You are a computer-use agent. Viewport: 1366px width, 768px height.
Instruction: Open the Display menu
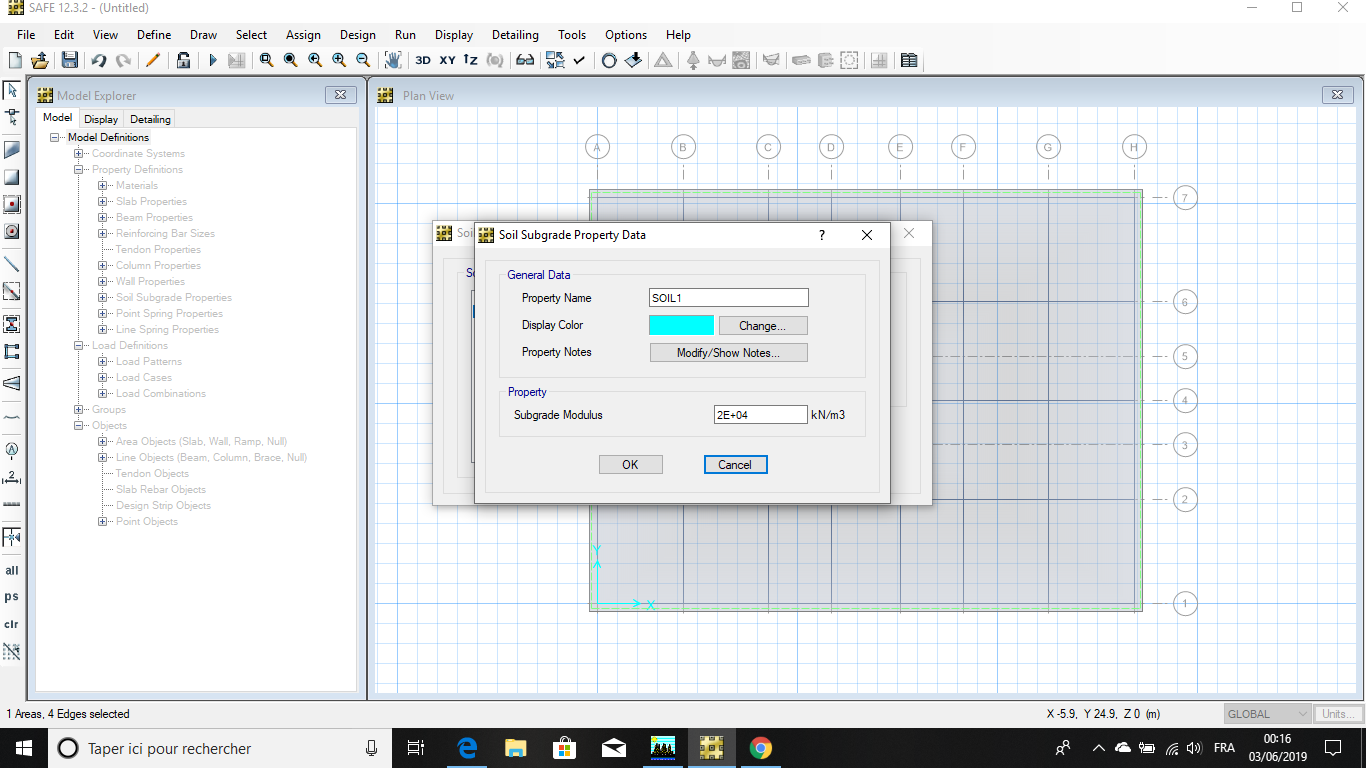[454, 34]
